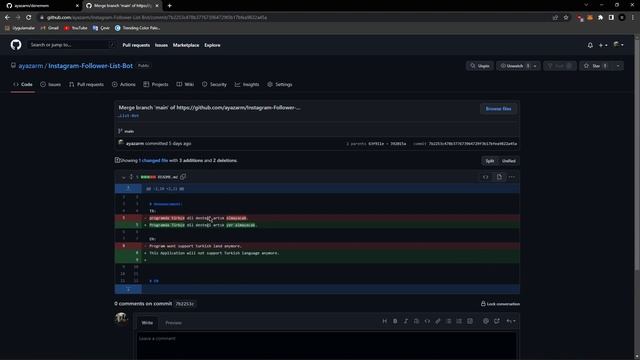Viewport: 640px width, 360px height.
Task: Open the browser Extensions puzzle icon
Action: click(x=600, y=18)
